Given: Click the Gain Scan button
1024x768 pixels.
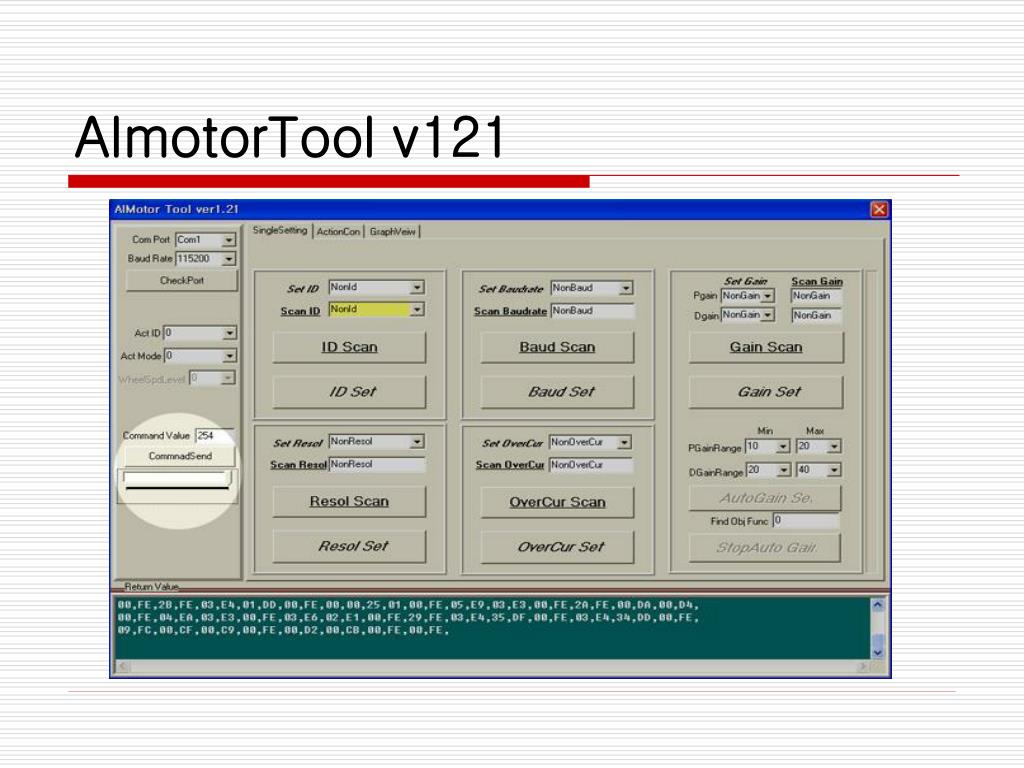Looking at the screenshot, I should [x=766, y=347].
